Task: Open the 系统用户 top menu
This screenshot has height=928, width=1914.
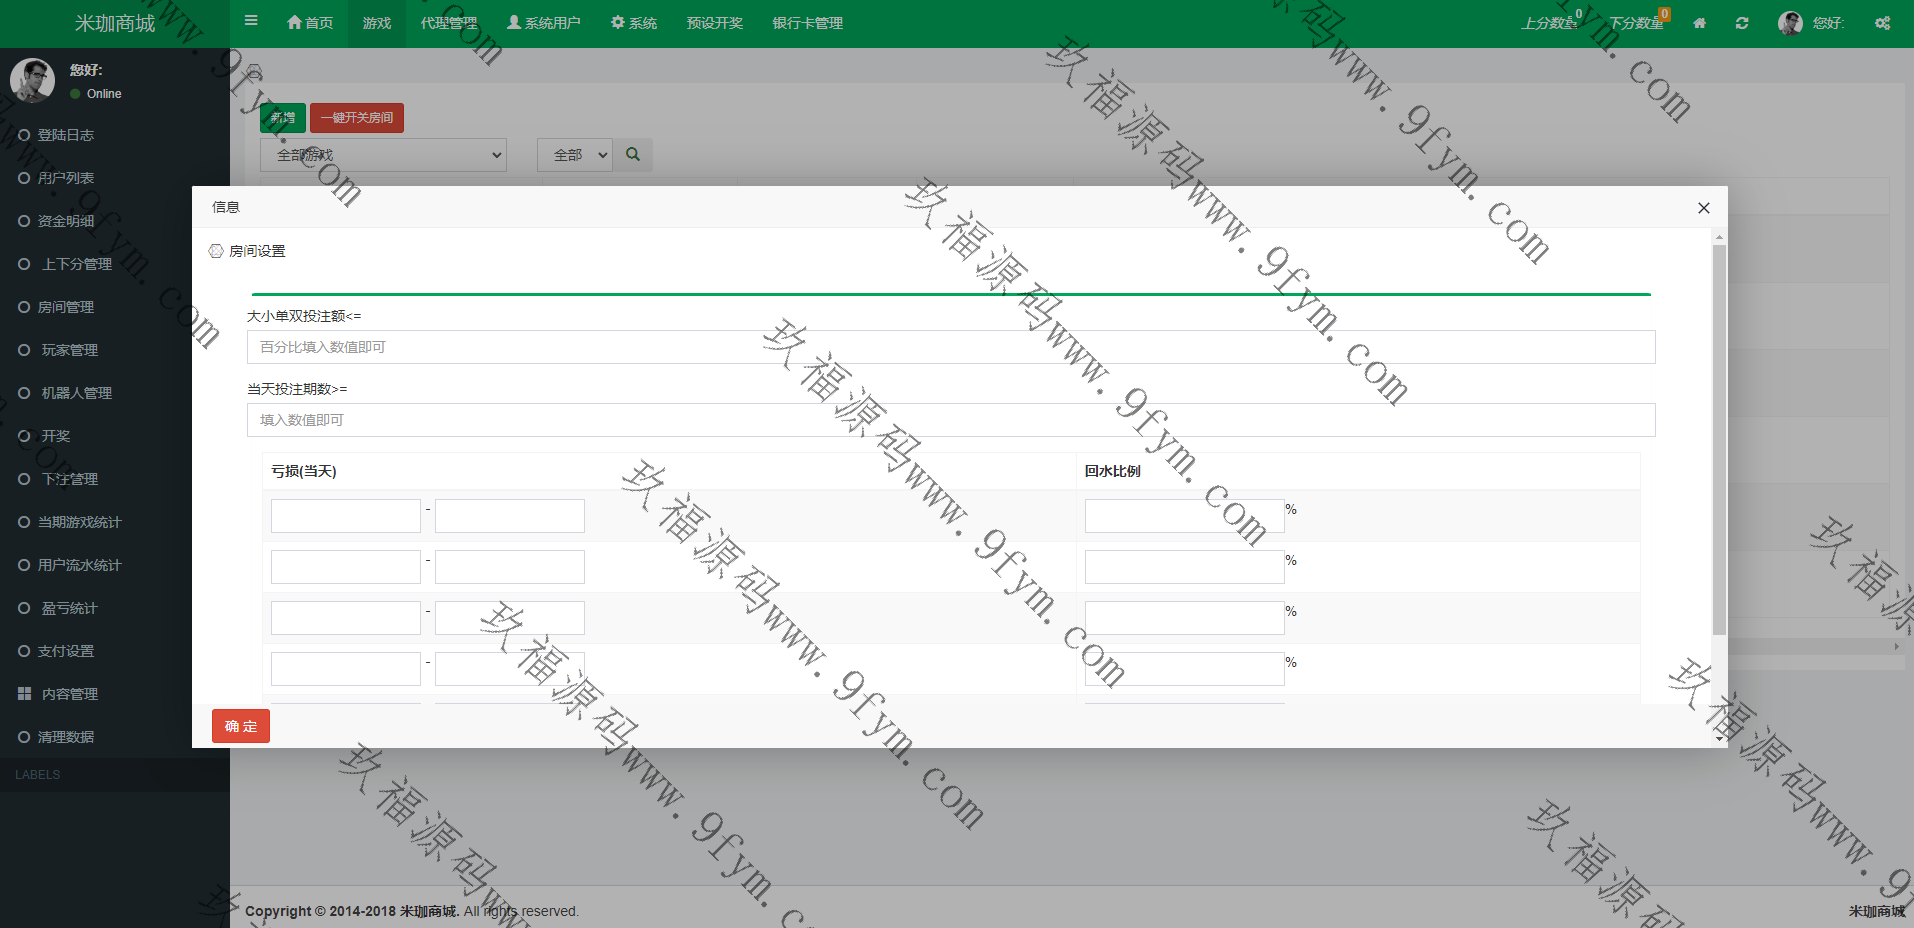Action: tap(543, 23)
